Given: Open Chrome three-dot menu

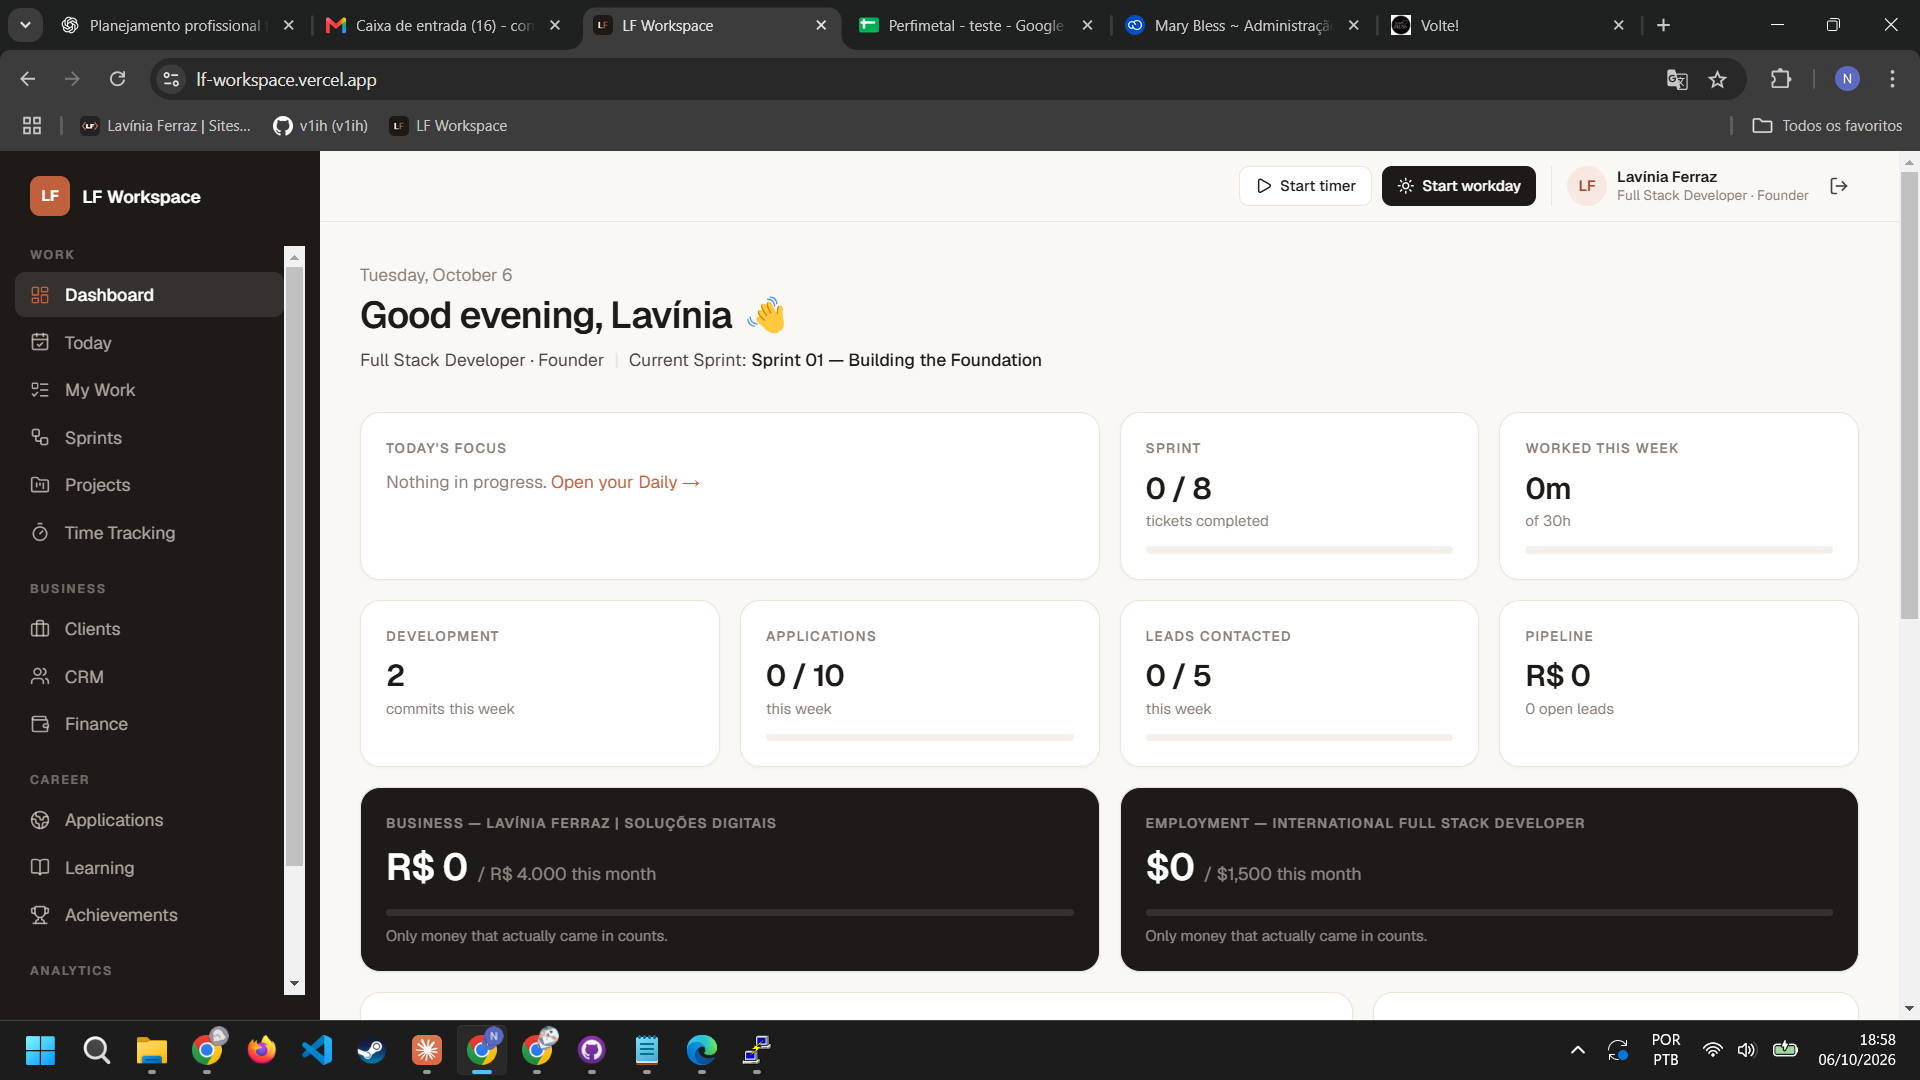Looking at the screenshot, I should click(1892, 79).
